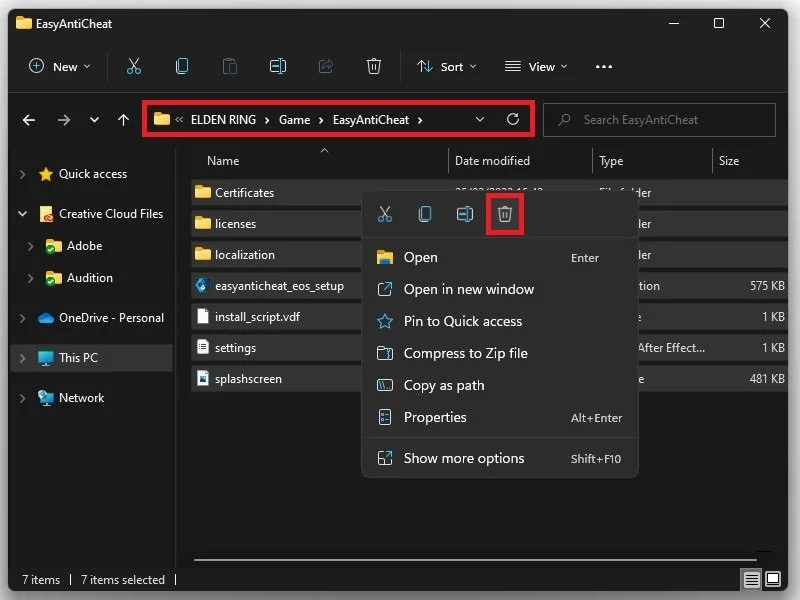Expand the Adobe folder node
Image resolution: width=800 pixels, height=600 pixels.
(x=31, y=246)
